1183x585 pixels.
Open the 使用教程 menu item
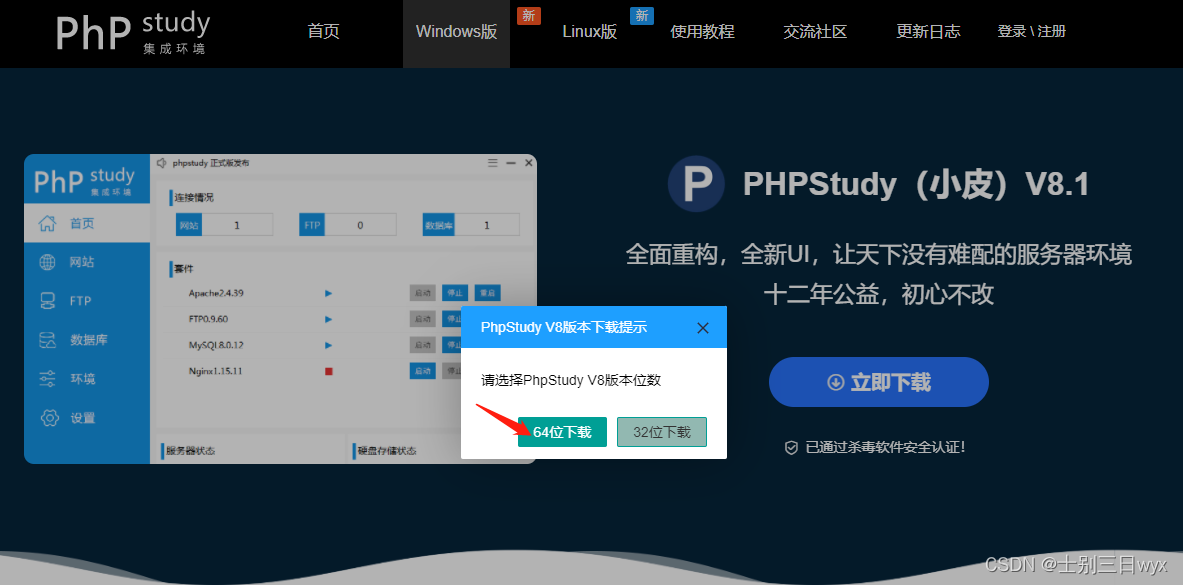click(702, 31)
